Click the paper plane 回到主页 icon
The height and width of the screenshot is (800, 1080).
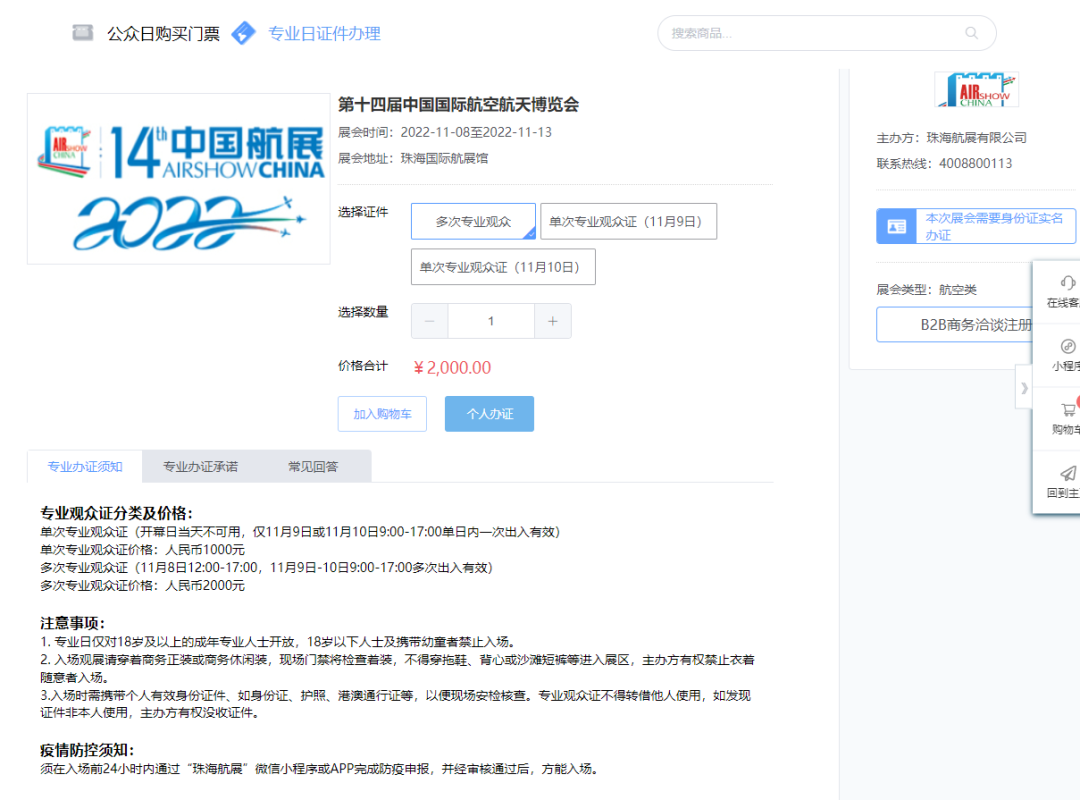point(1068,473)
